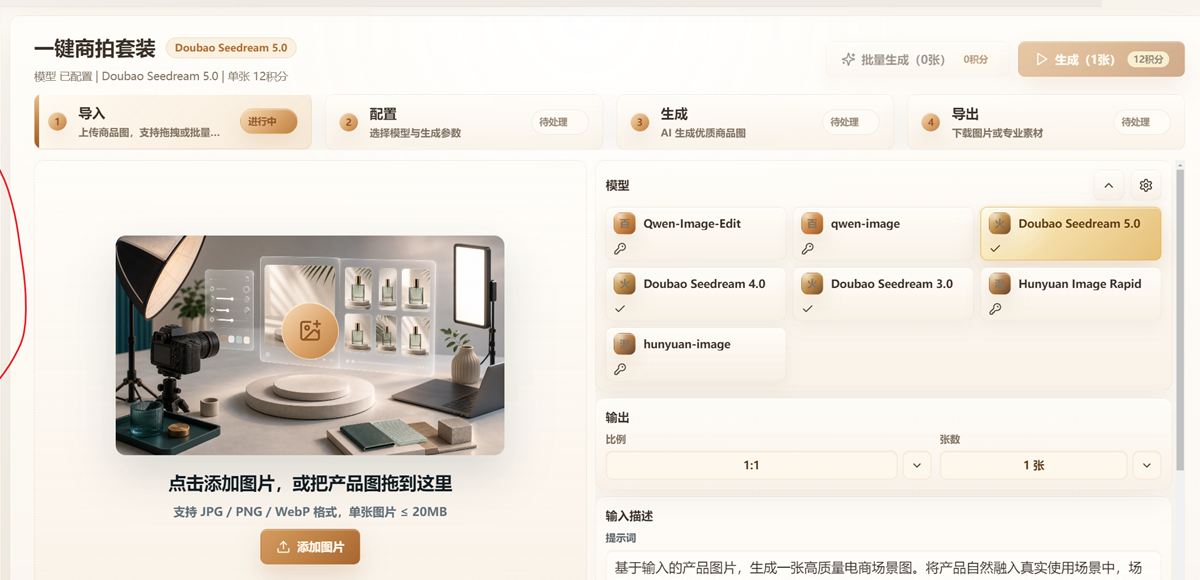Select the Qwen-Image-Edit model name

(x=692, y=224)
